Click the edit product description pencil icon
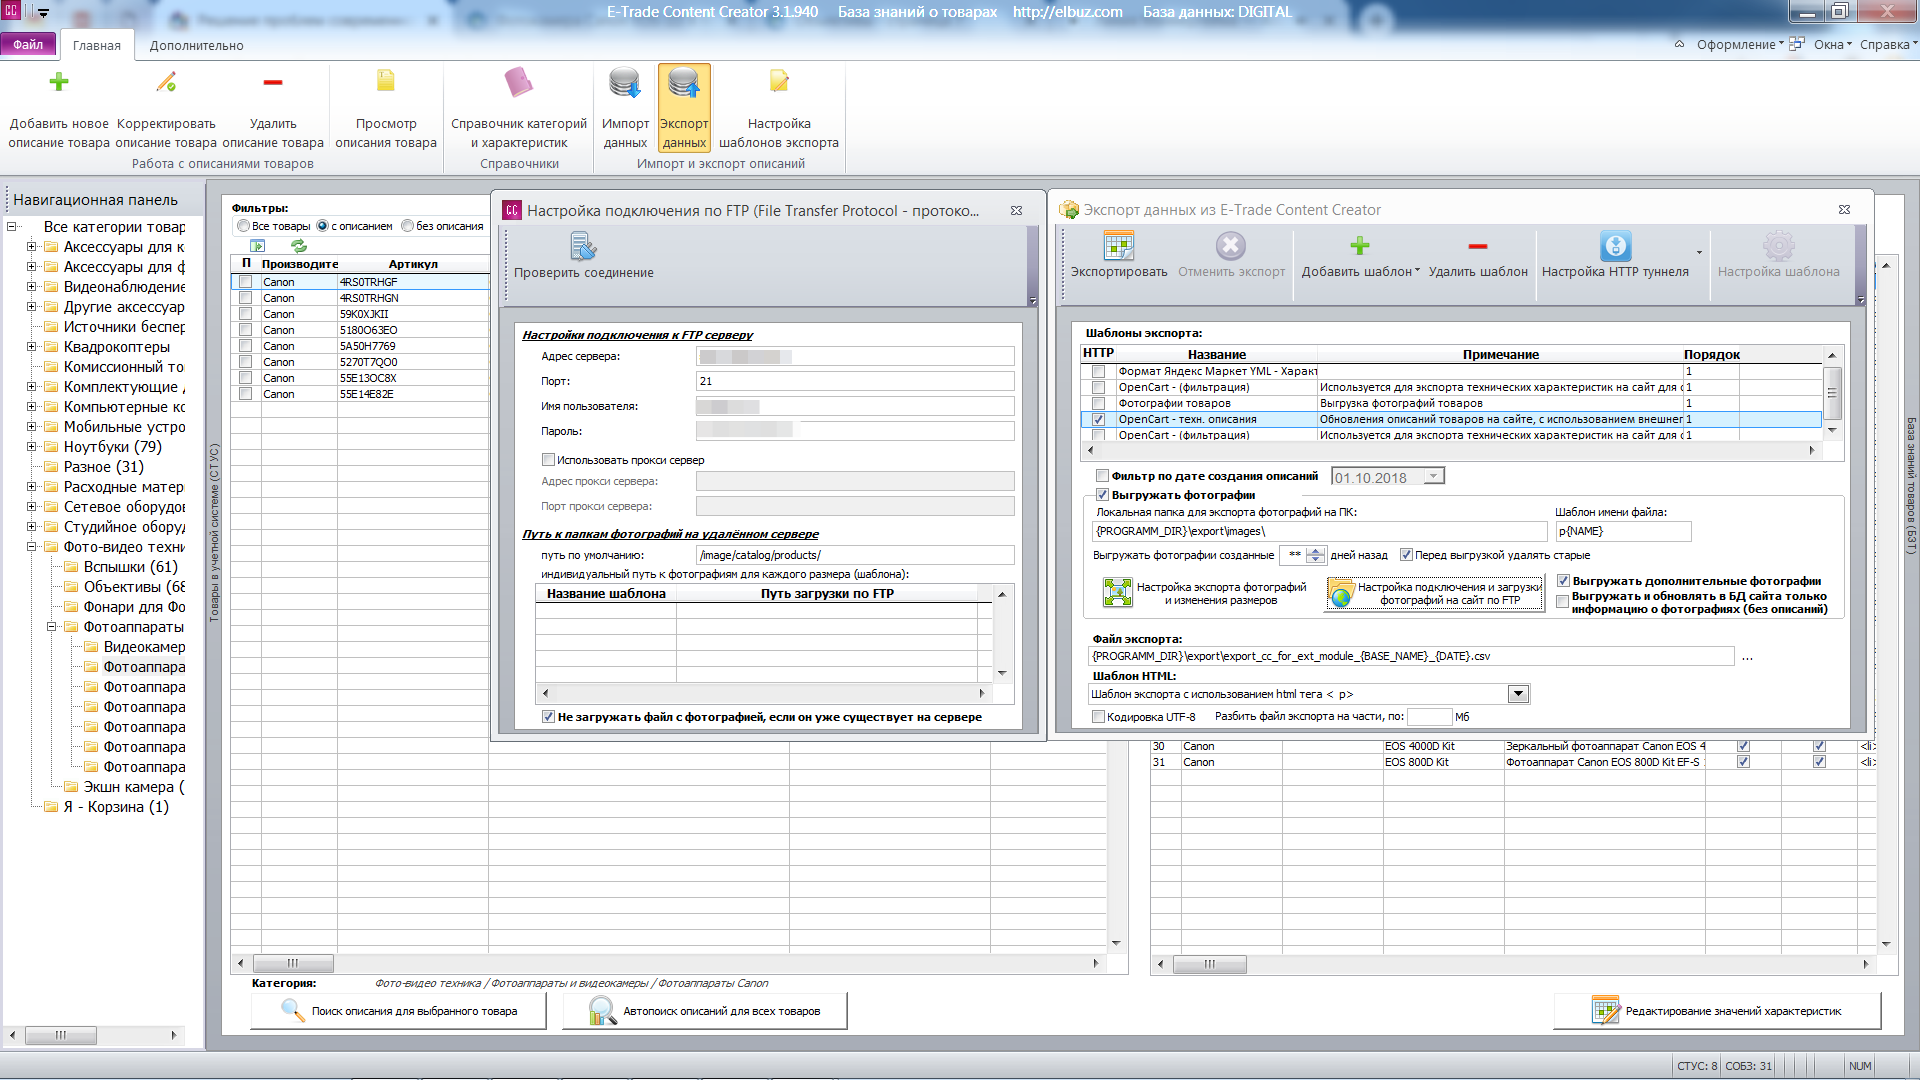 tap(166, 82)
